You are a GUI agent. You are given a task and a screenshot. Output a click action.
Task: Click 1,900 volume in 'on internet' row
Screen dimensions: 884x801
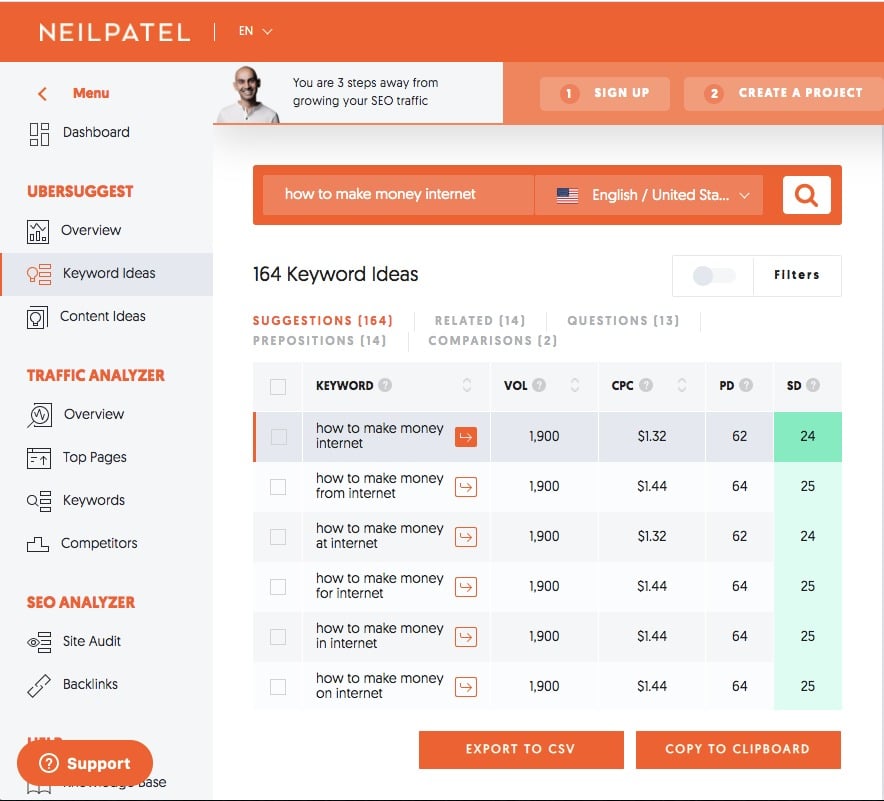pyautogui.click(x=544, y=687)
